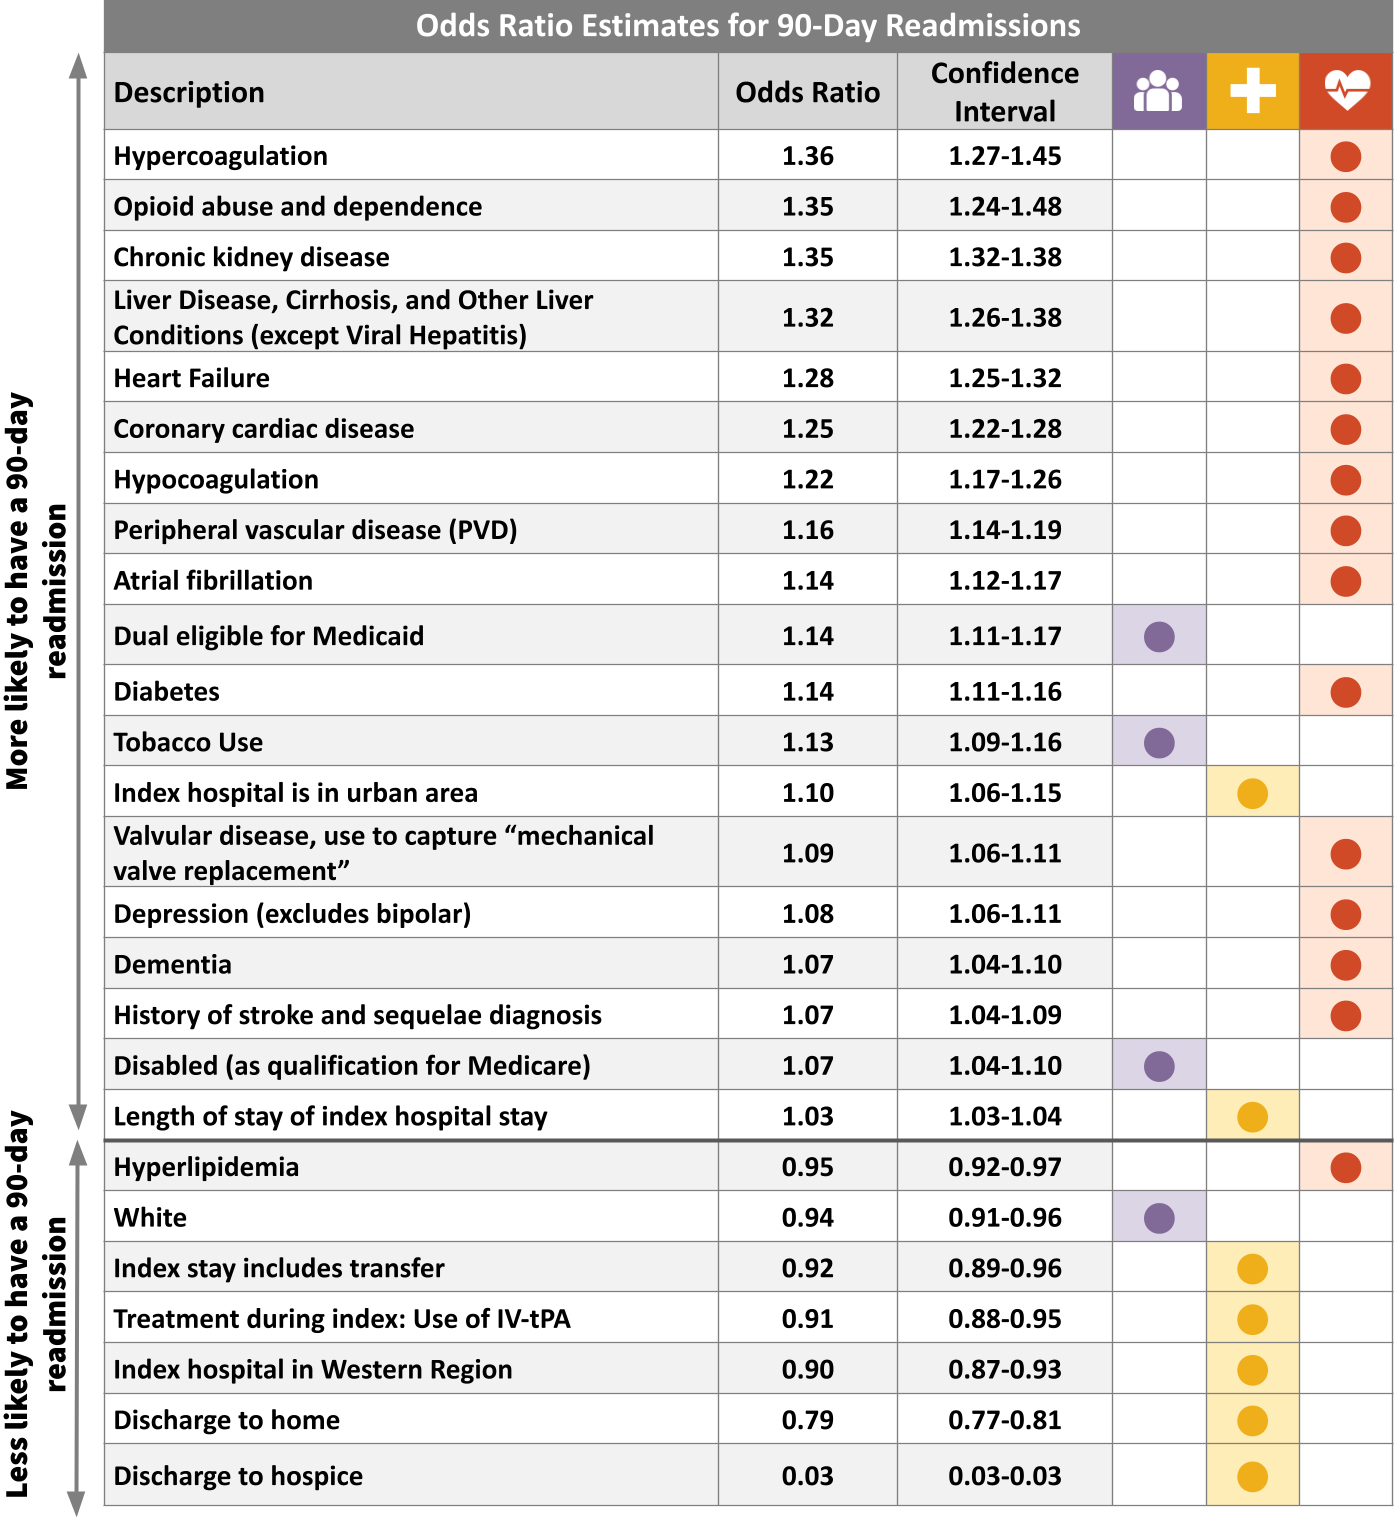Click the gold plus sign column header
This screenshot has height=1517, width=1399.
pyautogui.click(x=1253, y=90)
